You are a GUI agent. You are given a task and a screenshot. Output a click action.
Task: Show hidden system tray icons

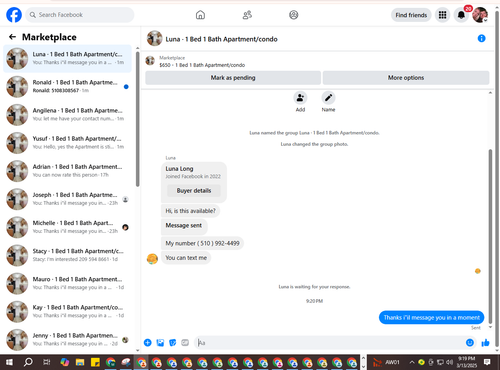[x=412, y=362]
